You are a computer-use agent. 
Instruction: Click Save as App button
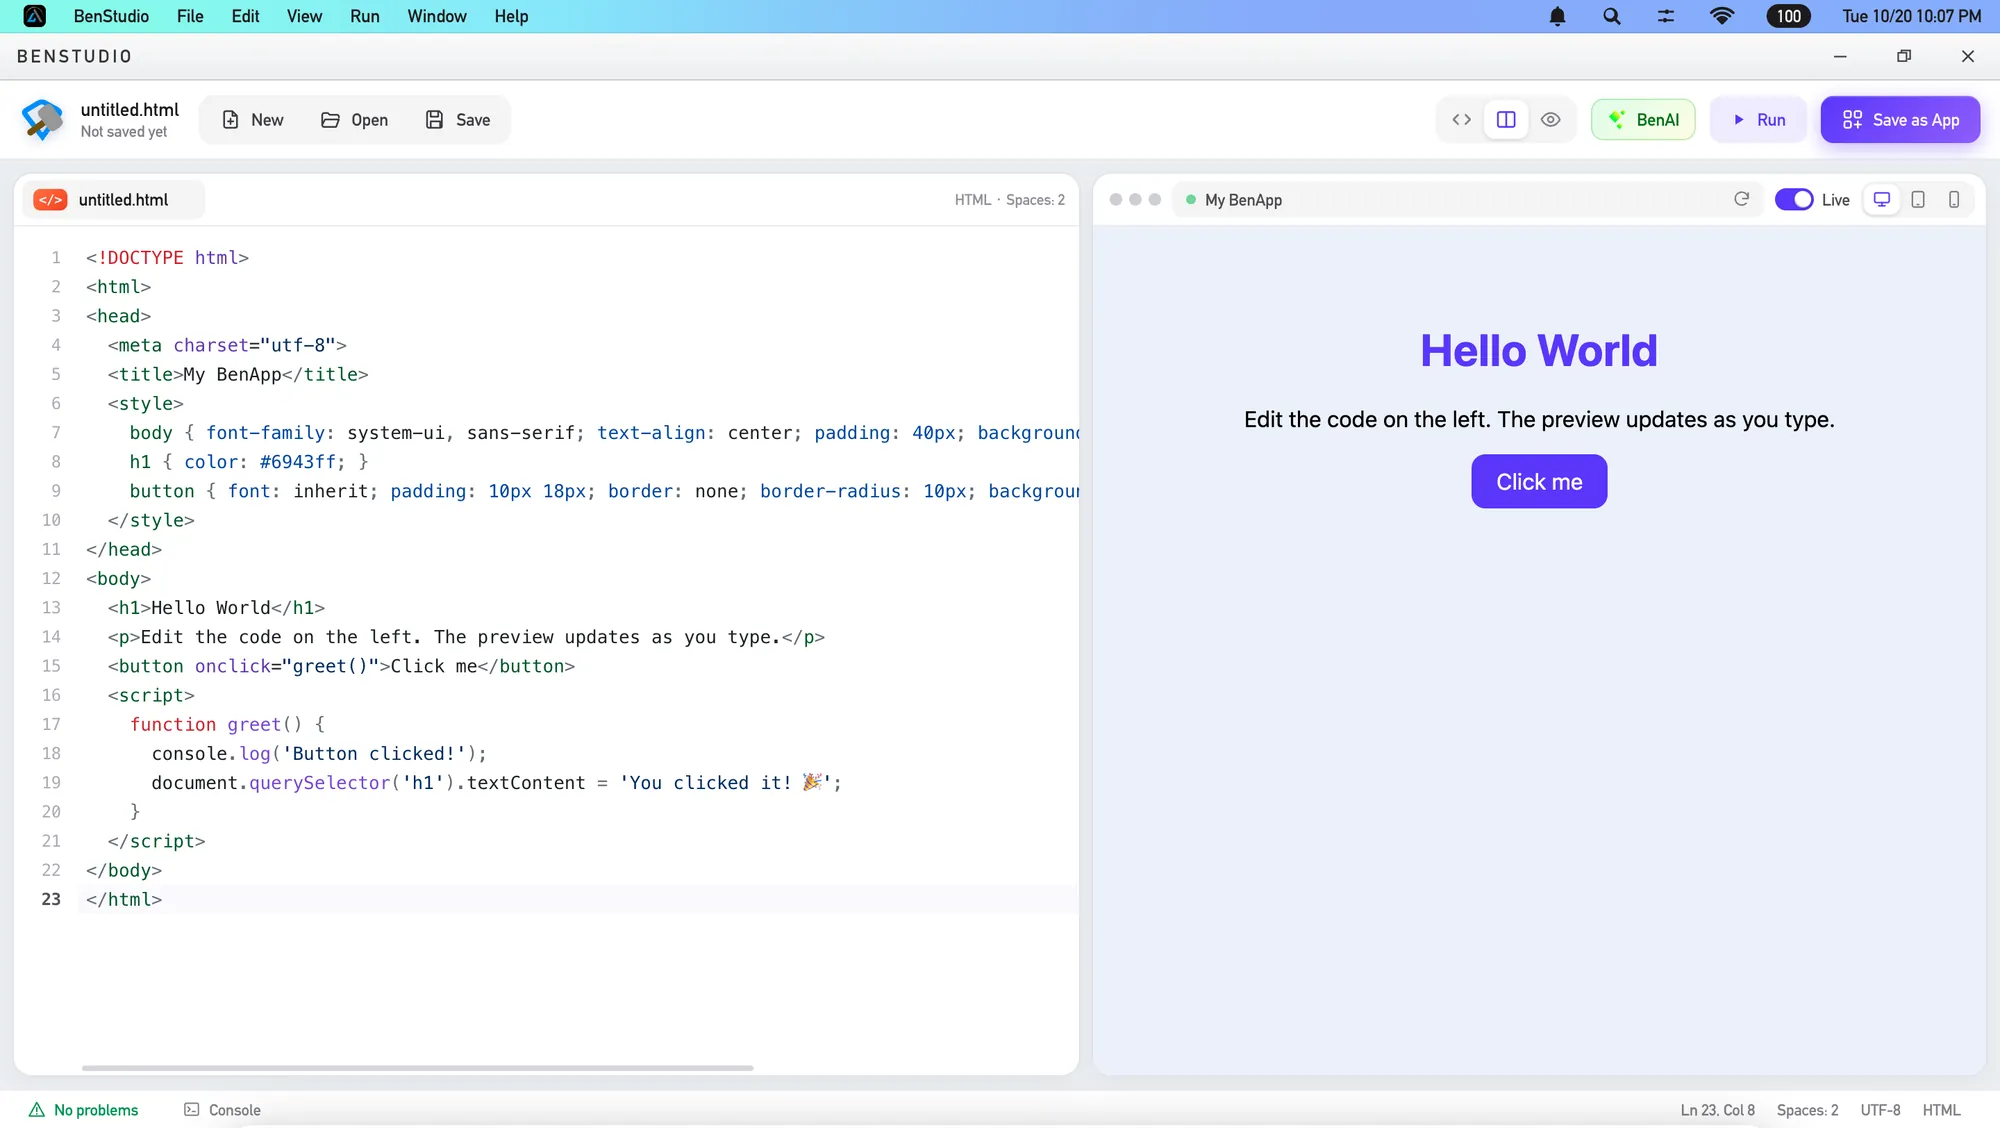1900,120
